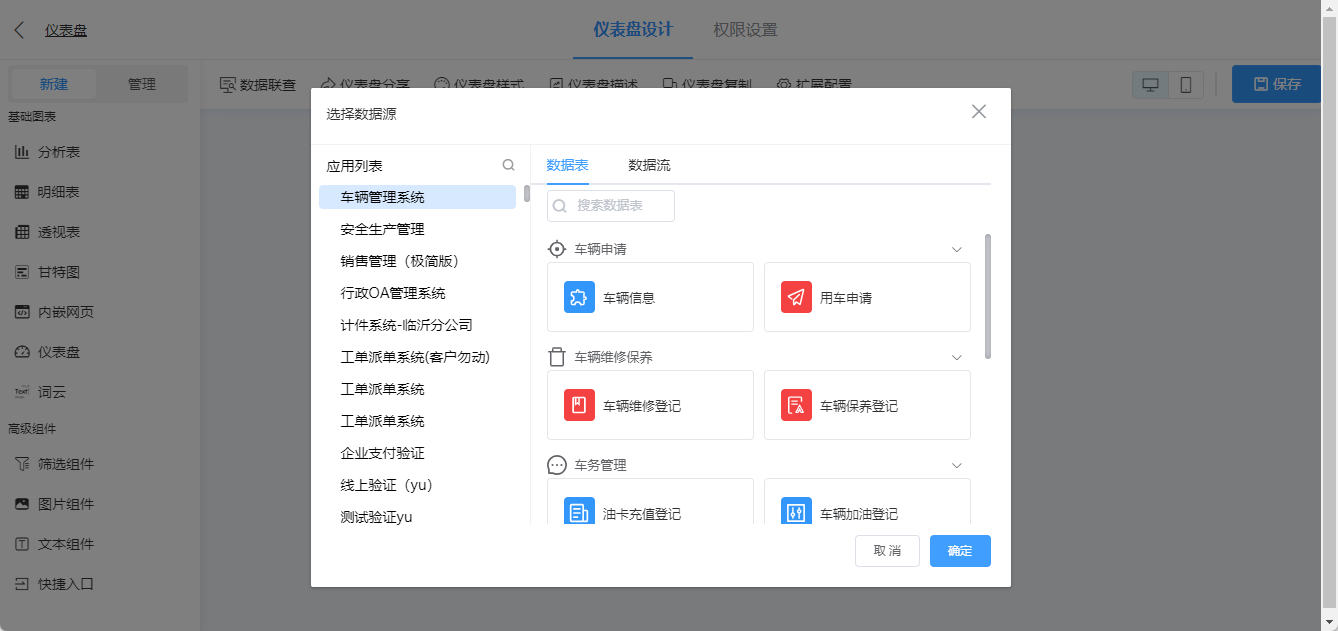Collapse the 车辆申请 group
The height and width of the screenshot is (631, 1338).
(957, 249)
